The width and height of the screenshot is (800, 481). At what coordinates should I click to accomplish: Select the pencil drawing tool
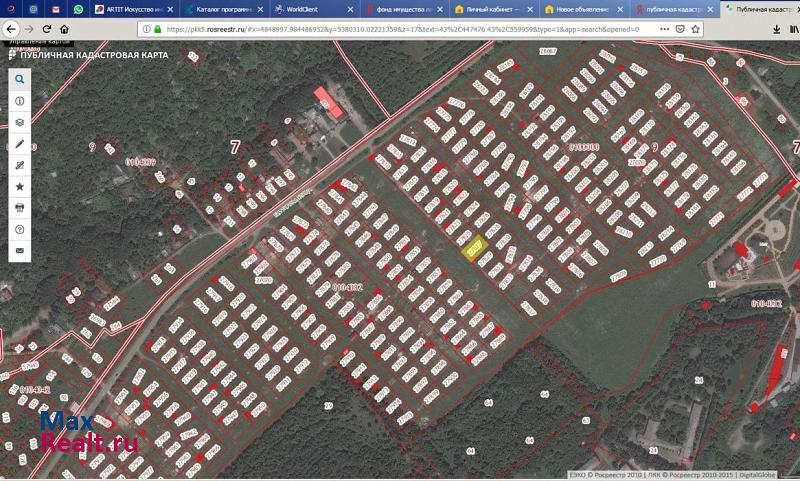pos(19,144)
